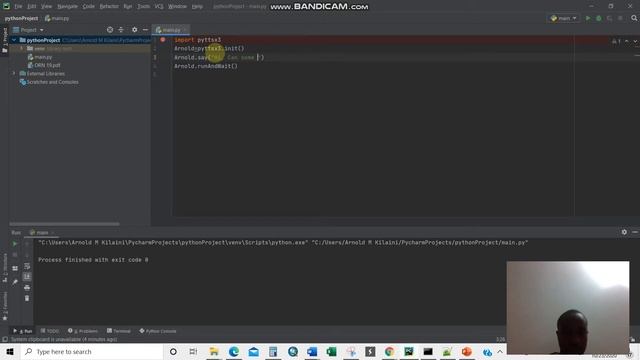Click restore layout icon in Run sidebar
Viewport: 640px width, 360px height.
(x=15, y=268)
